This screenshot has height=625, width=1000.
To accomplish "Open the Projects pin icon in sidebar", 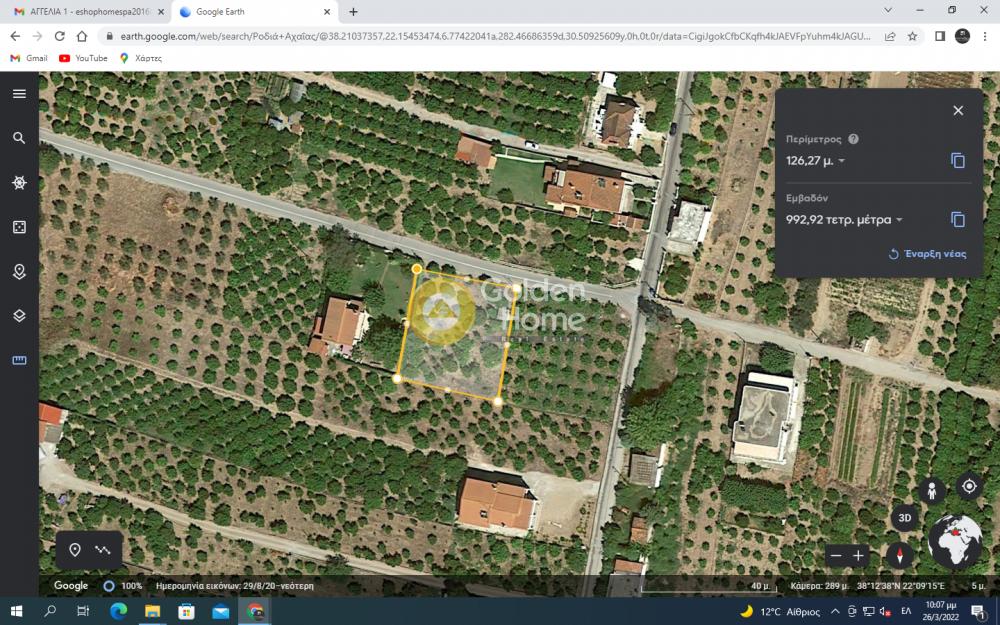I will click(x=19, y=272).
